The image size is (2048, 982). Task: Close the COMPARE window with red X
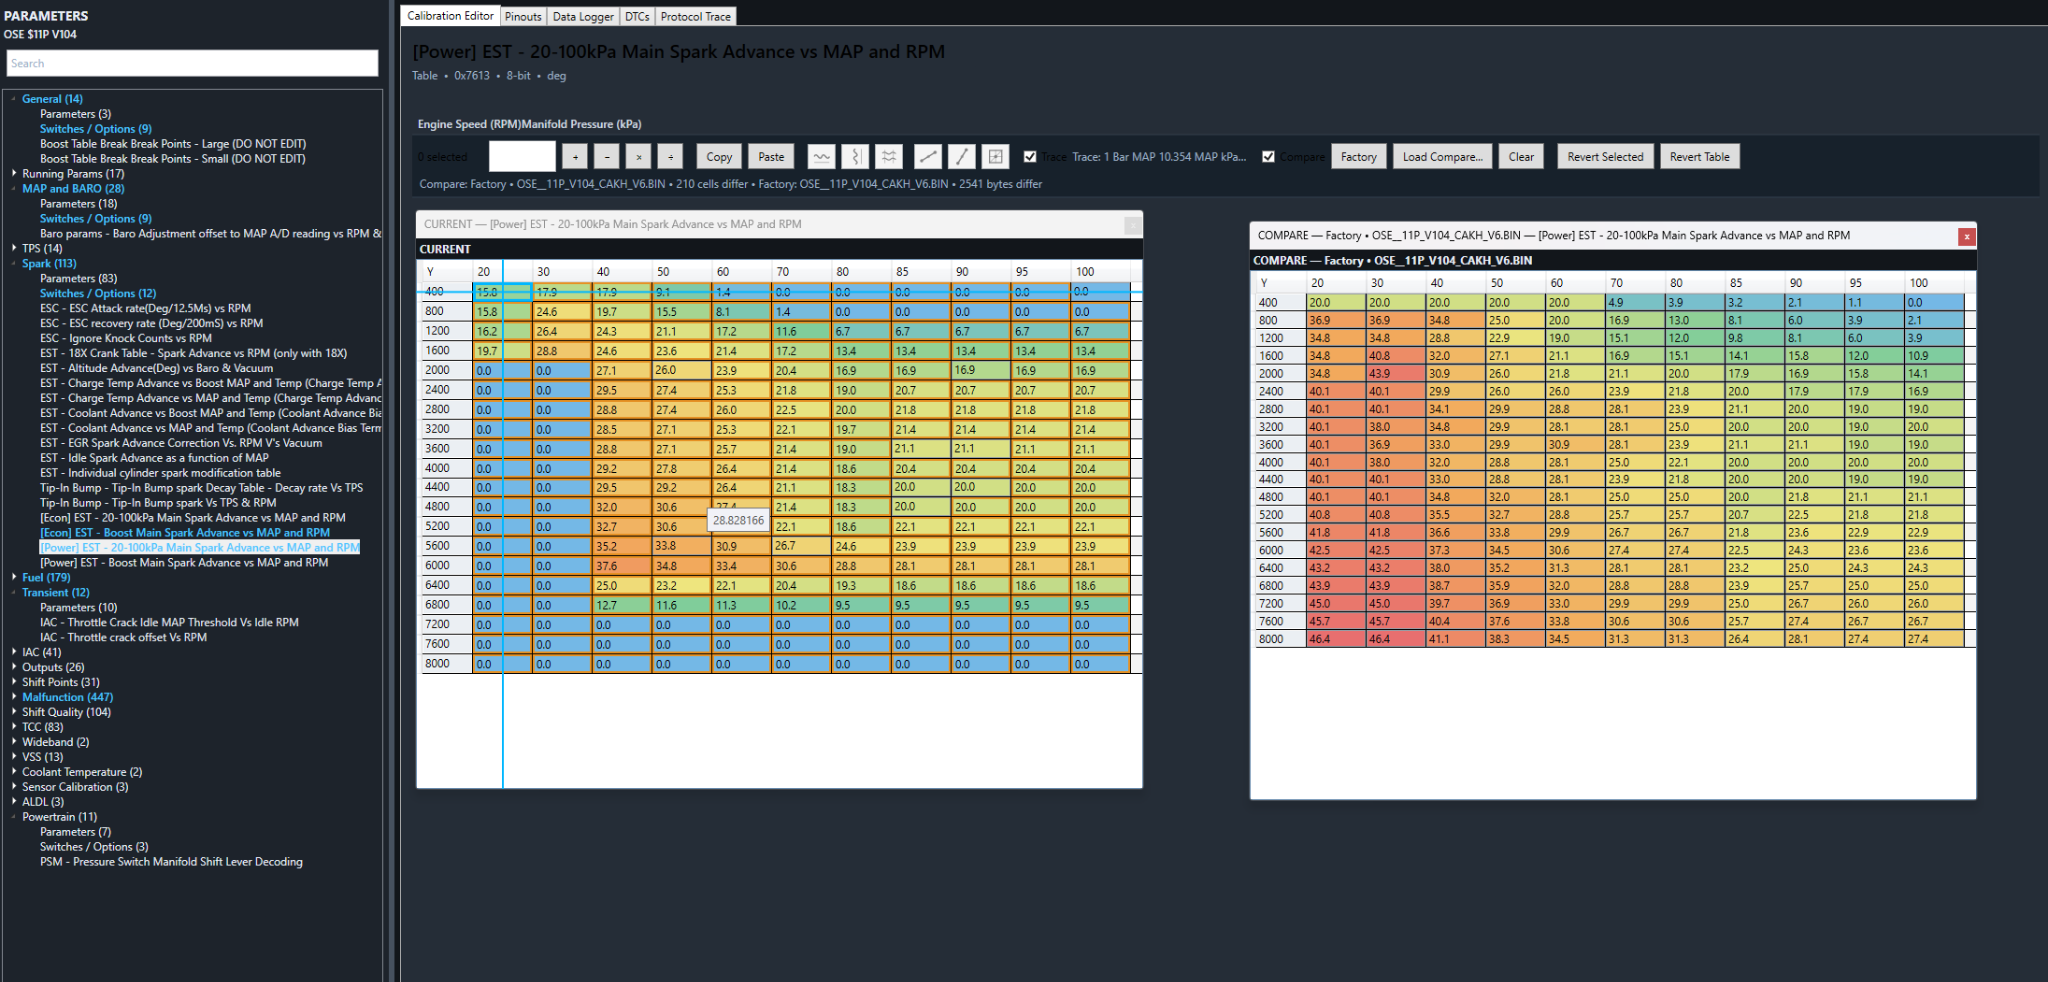point(1966,237)
